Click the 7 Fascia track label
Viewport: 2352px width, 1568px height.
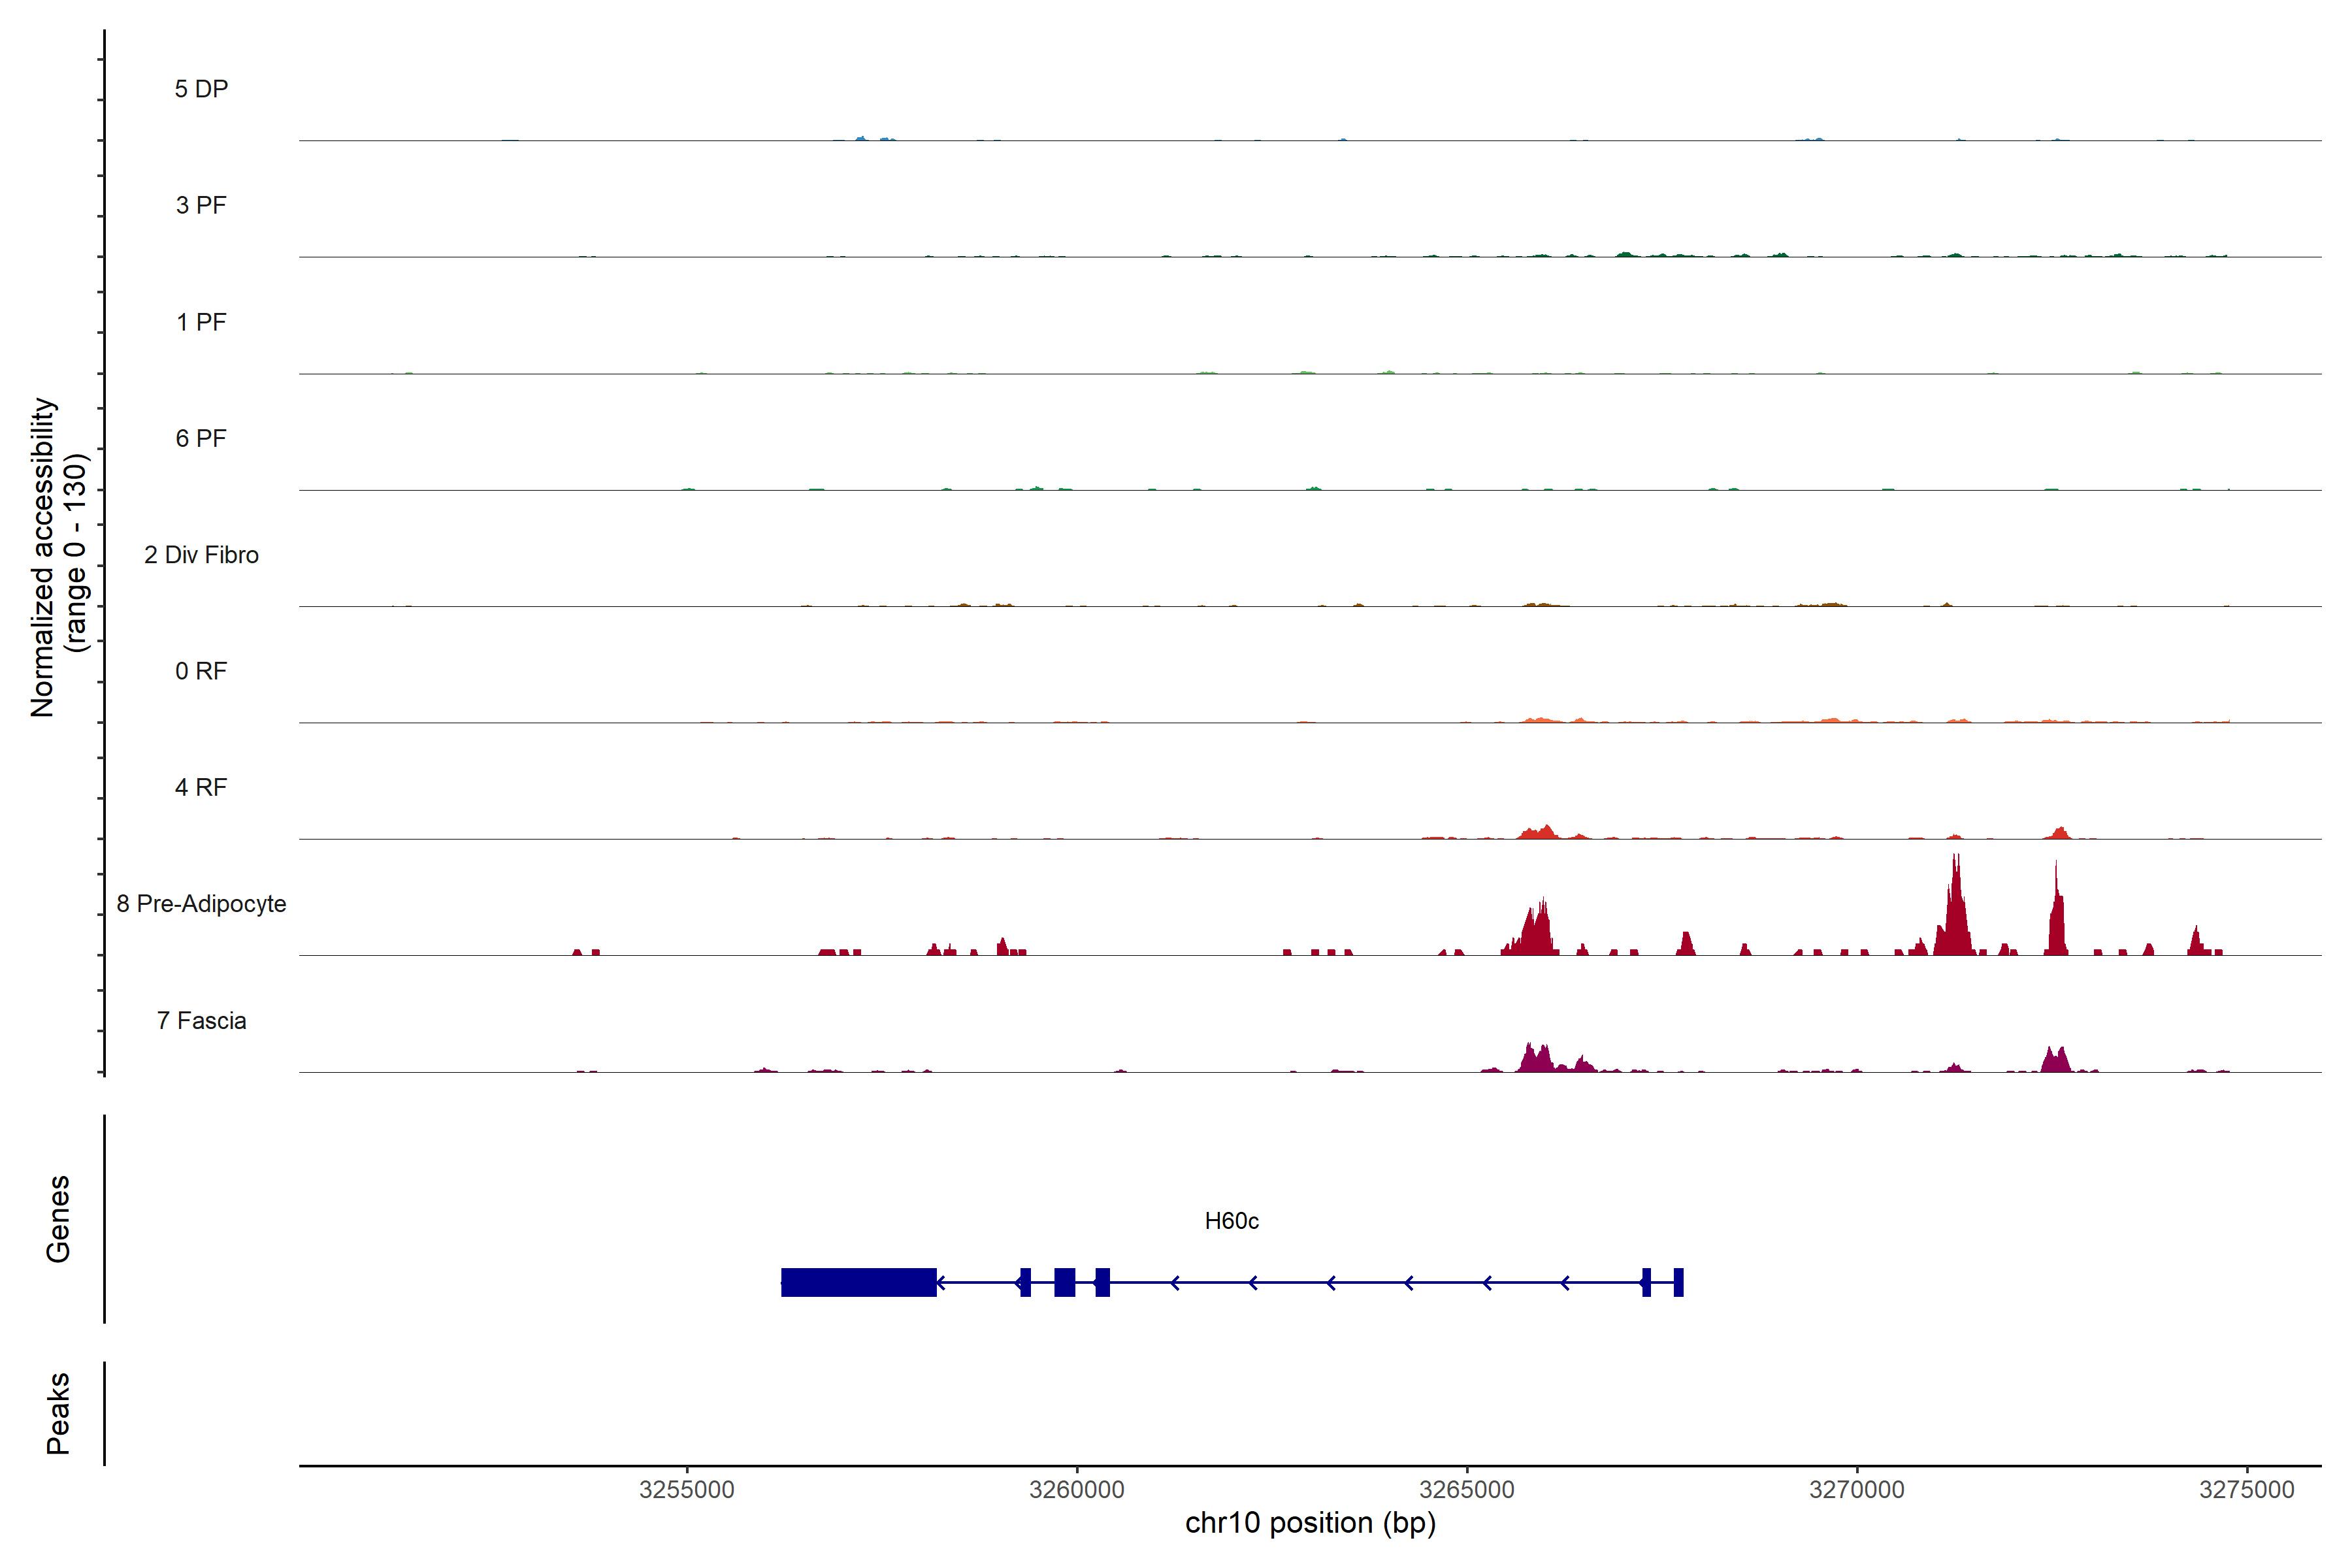tap(201, 1020)
